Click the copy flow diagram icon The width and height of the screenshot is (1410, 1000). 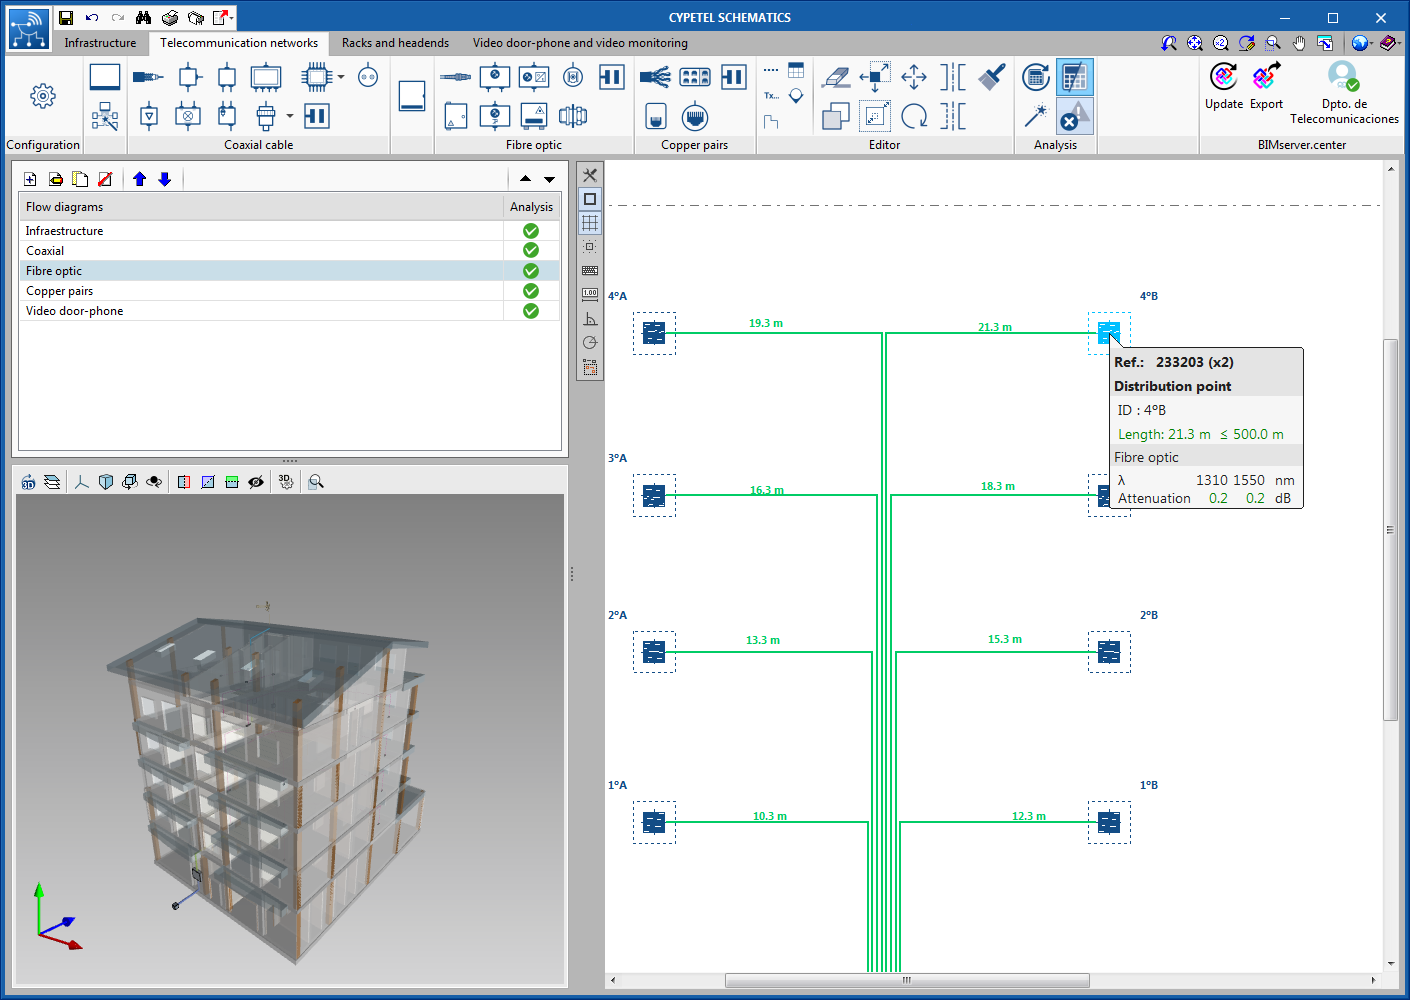coord(80,179)
